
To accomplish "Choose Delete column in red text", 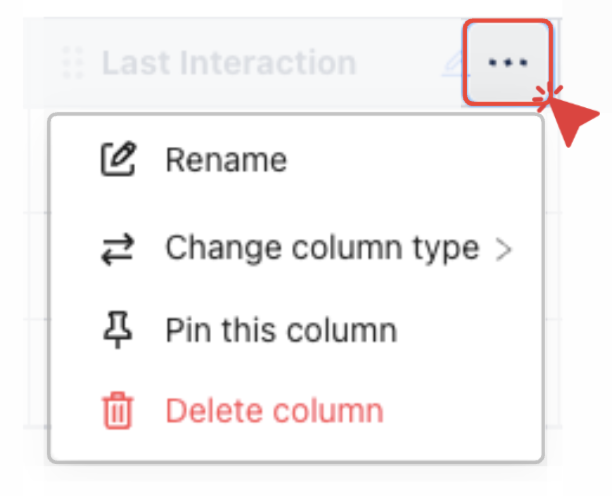I will click(274, 411).
